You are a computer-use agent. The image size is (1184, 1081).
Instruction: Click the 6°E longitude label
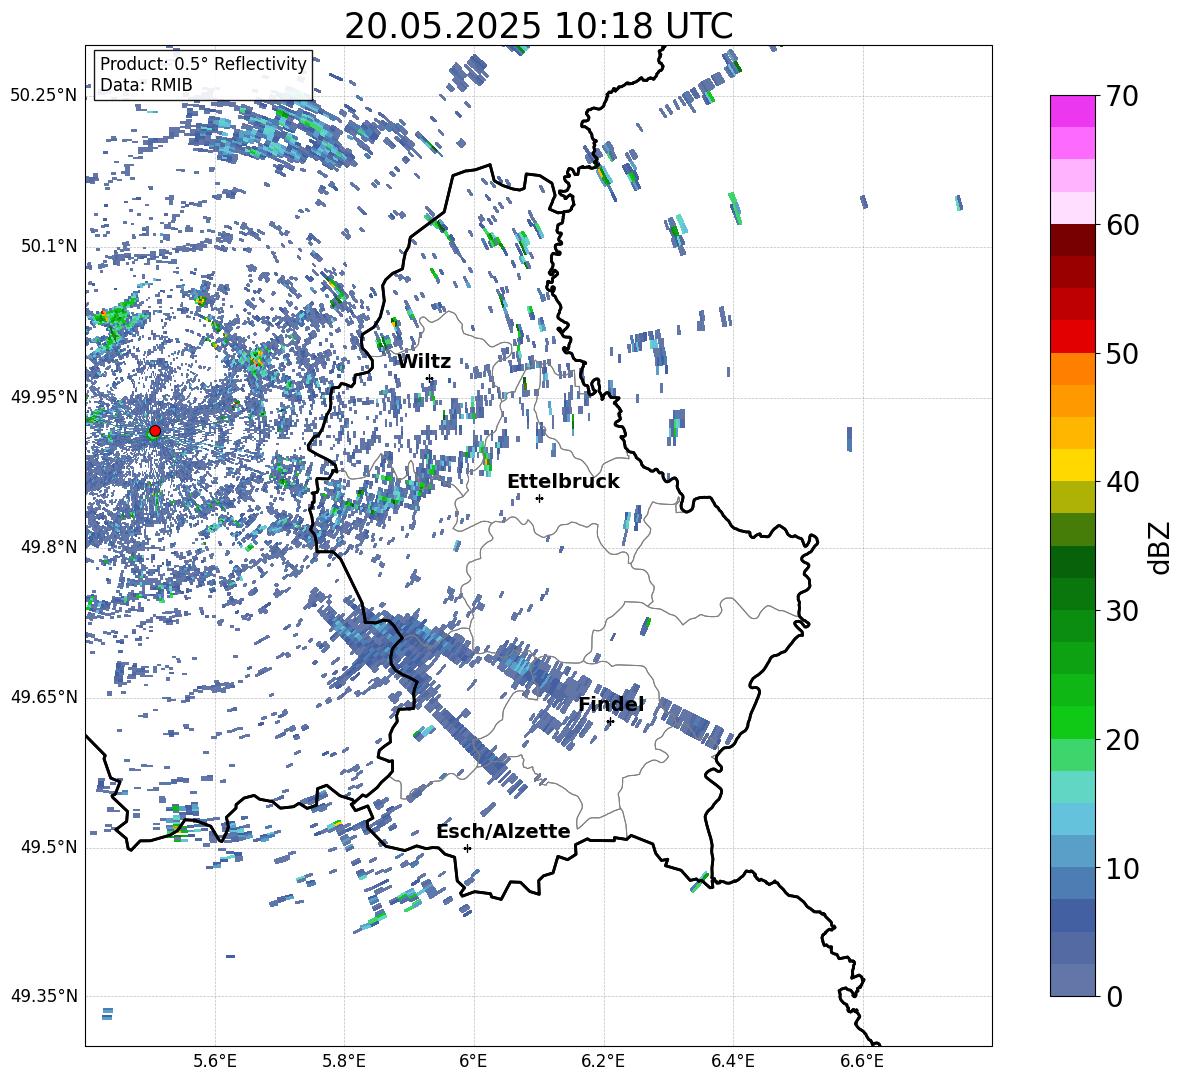[x=473, y=1061]
